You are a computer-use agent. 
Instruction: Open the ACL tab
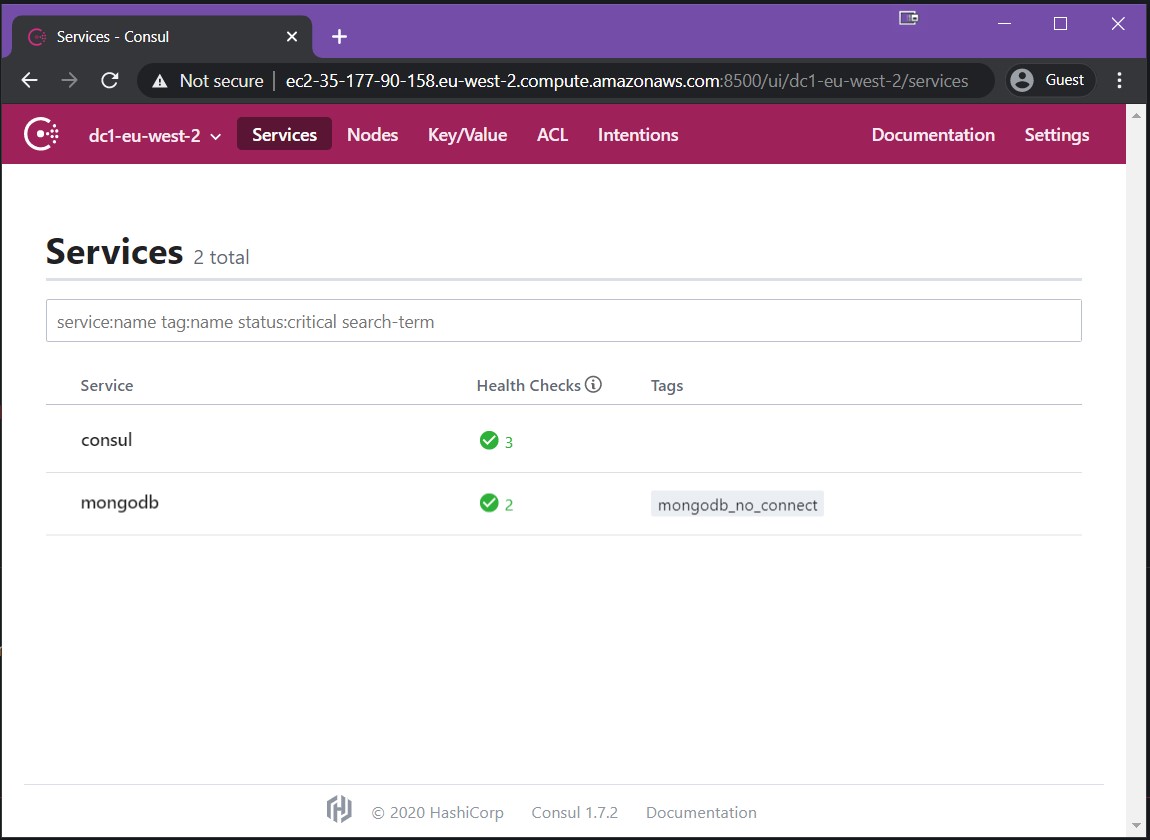552,134
